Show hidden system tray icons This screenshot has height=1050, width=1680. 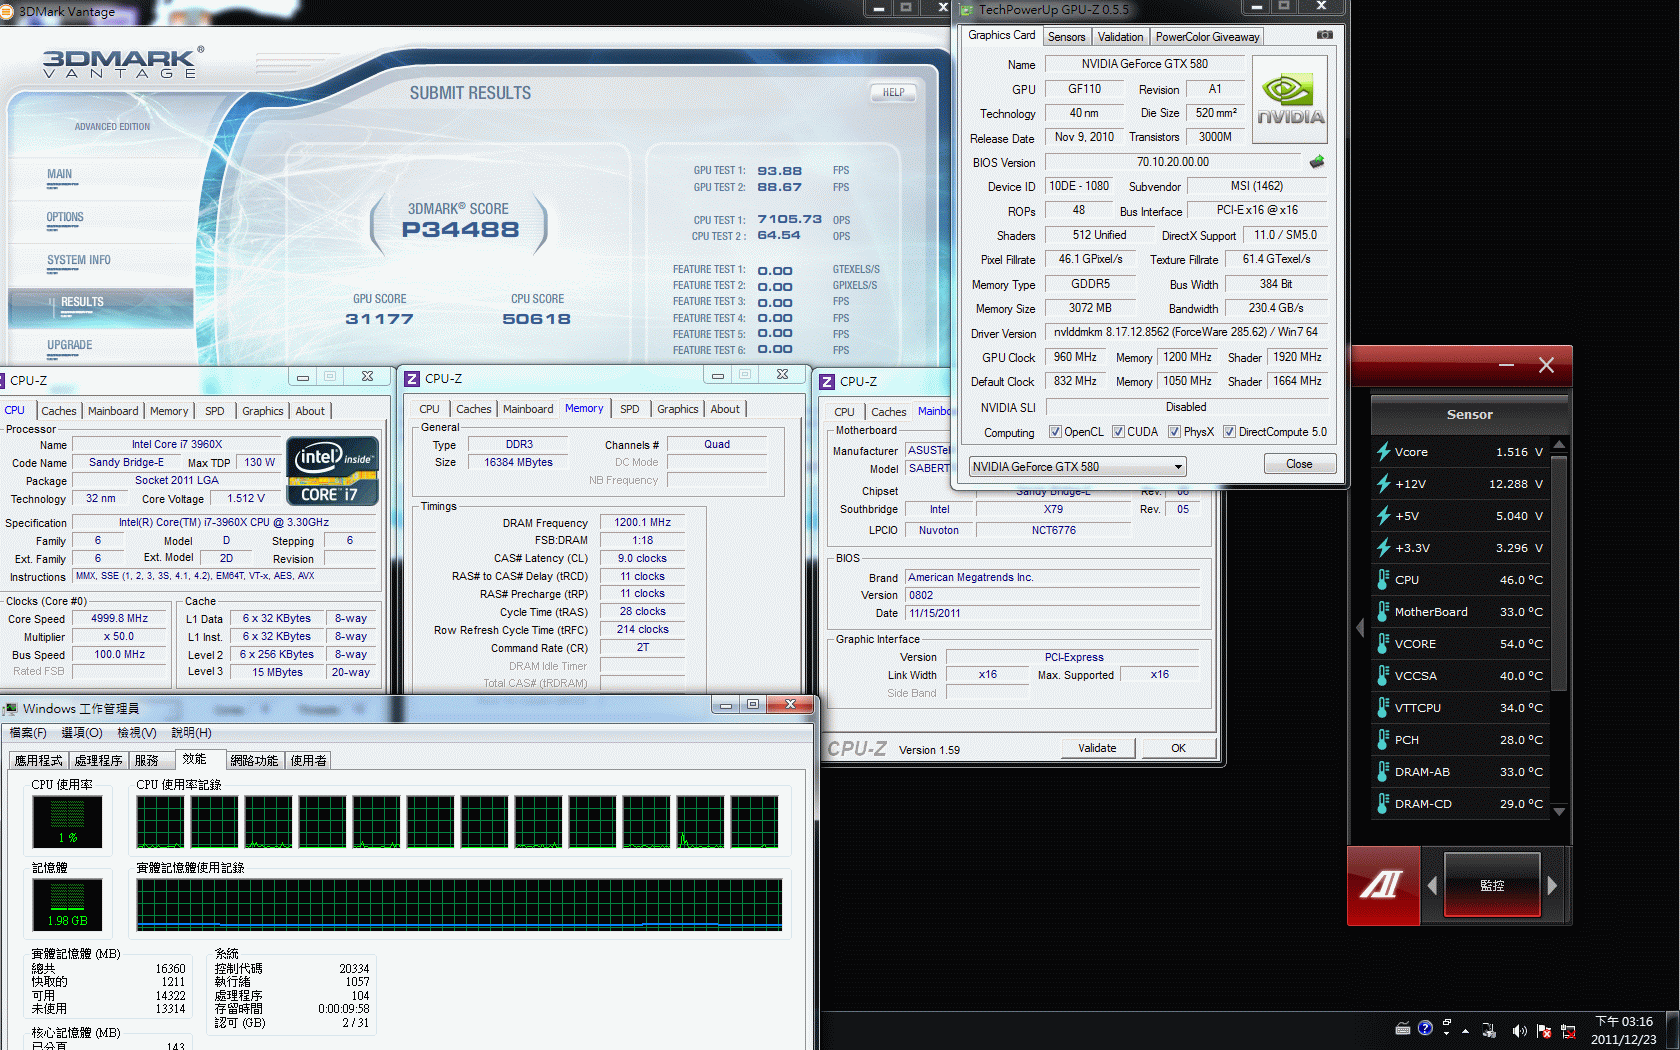tap(1465, 1031)
